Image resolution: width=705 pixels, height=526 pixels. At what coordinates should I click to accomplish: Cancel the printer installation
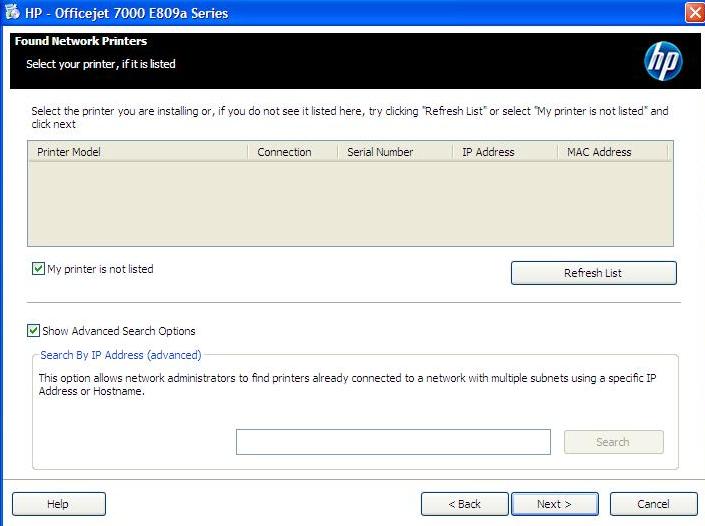(x=653, y=504)
